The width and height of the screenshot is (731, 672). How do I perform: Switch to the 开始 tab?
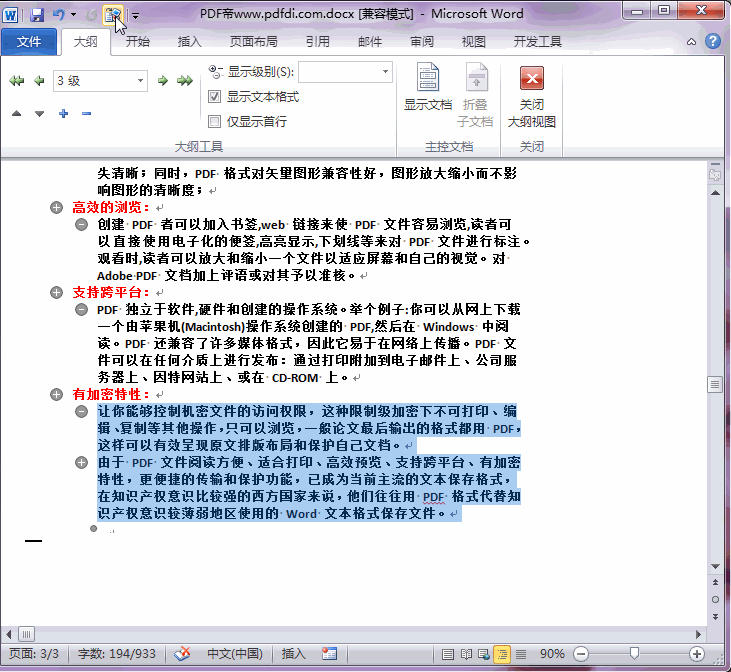138,42
